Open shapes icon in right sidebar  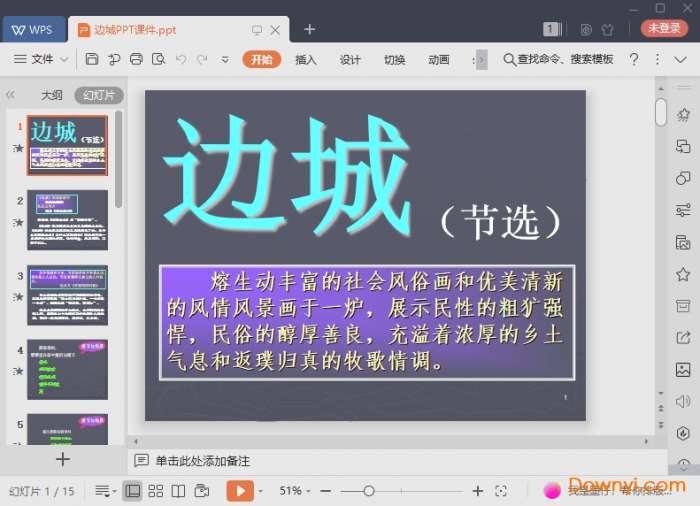pyautogui.click(x=683, y=178)
